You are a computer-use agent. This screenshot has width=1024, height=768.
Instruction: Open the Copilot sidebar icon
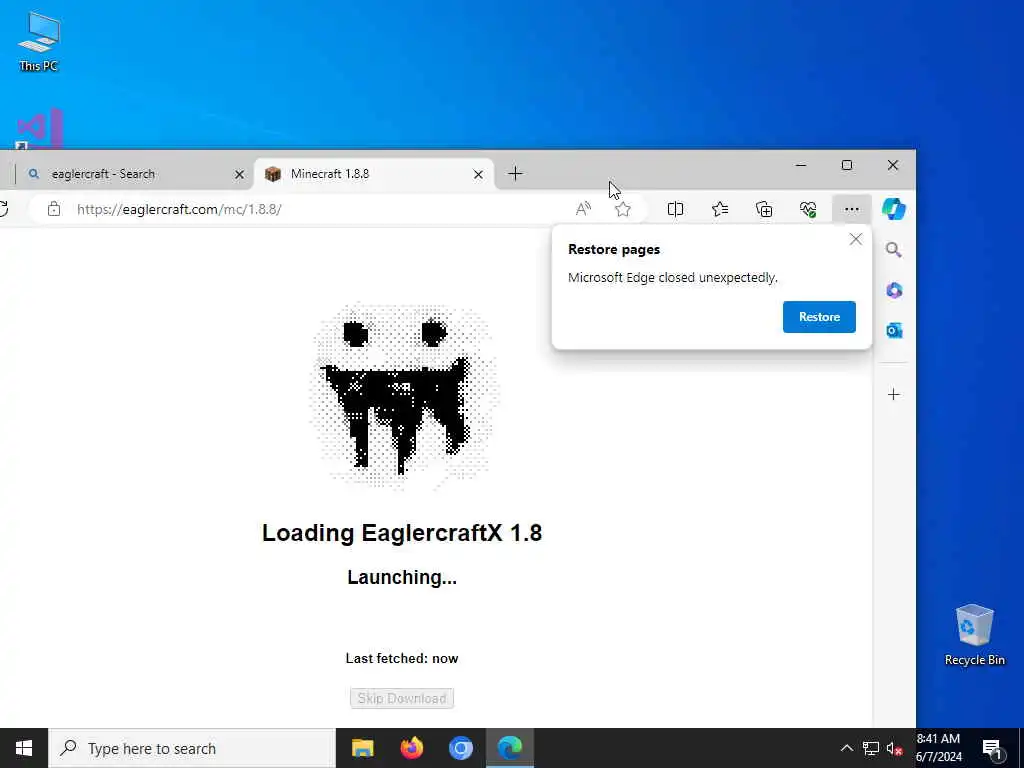[893, 209]
